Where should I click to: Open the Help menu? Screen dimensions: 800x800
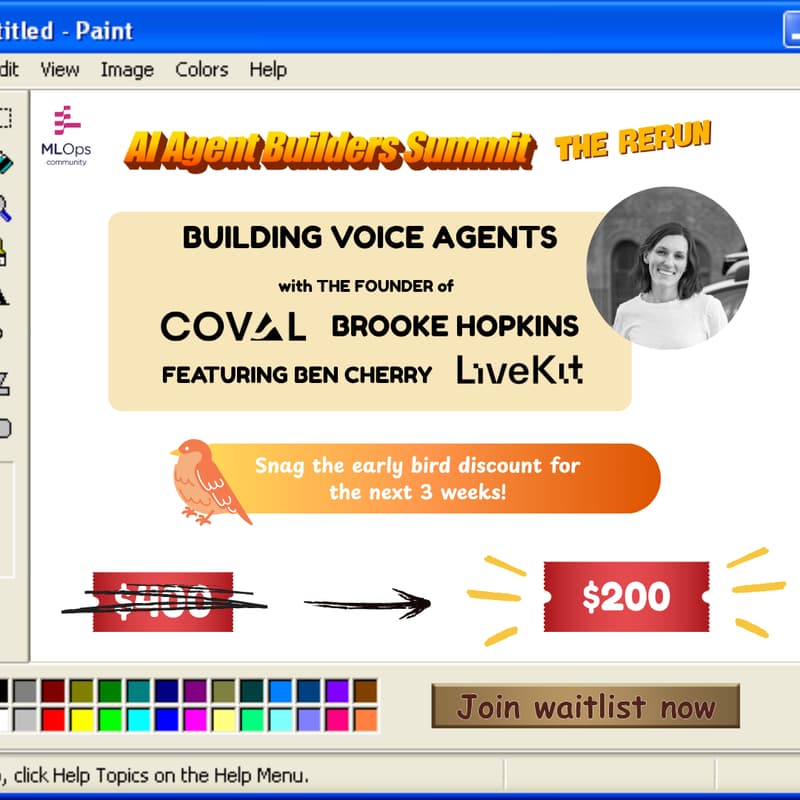(268, 69)
